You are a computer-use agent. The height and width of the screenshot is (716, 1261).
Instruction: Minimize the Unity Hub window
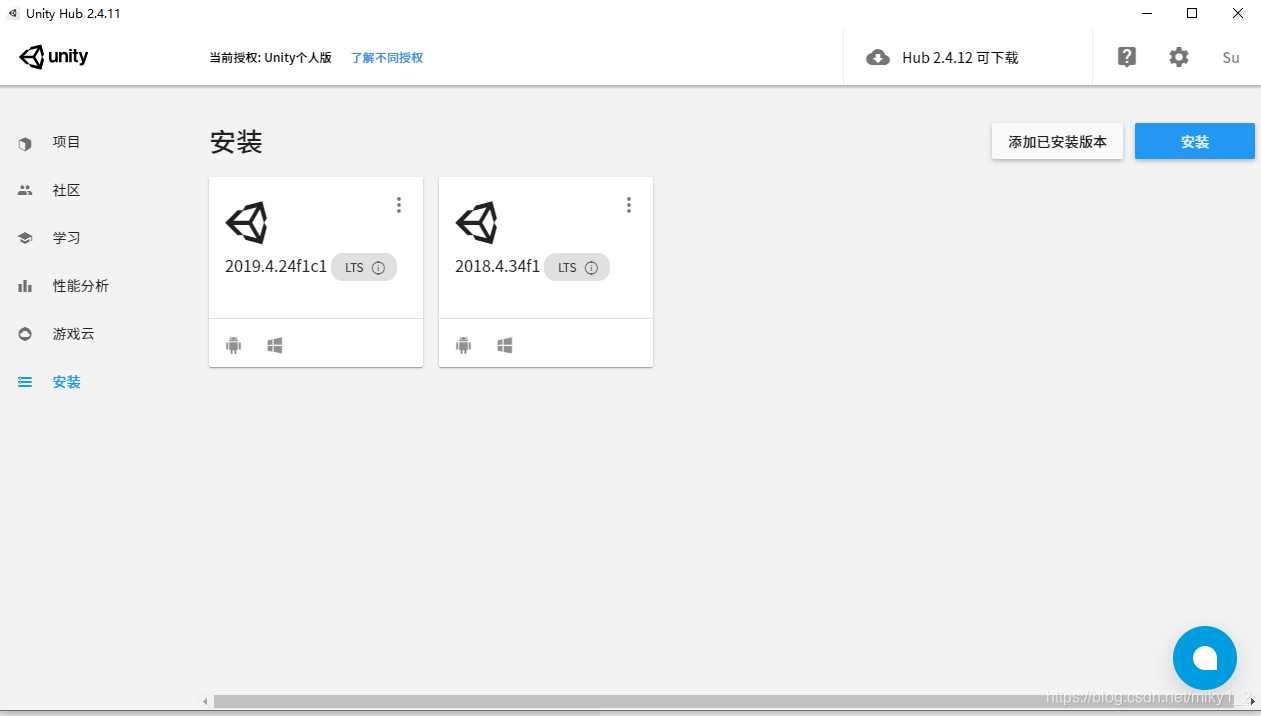click(1146, 13)
